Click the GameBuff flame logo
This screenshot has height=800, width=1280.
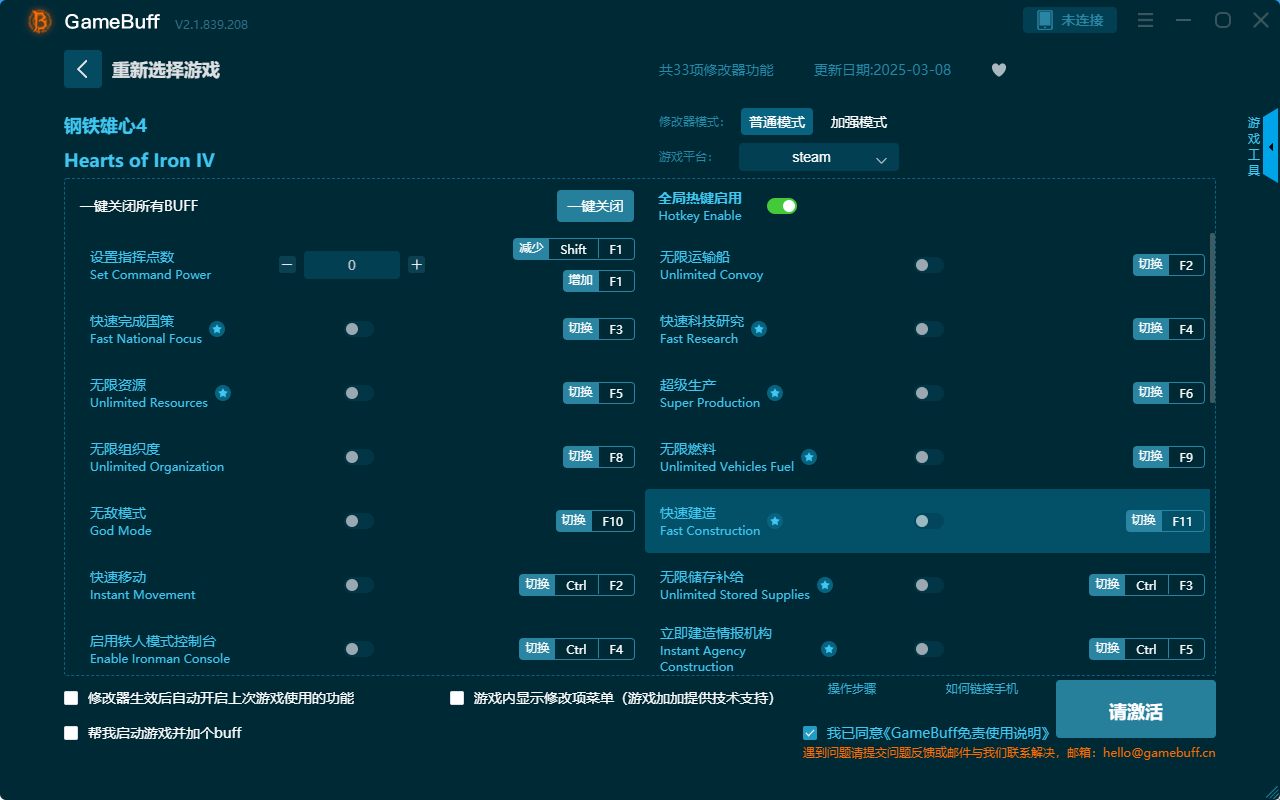coord(37,20)
